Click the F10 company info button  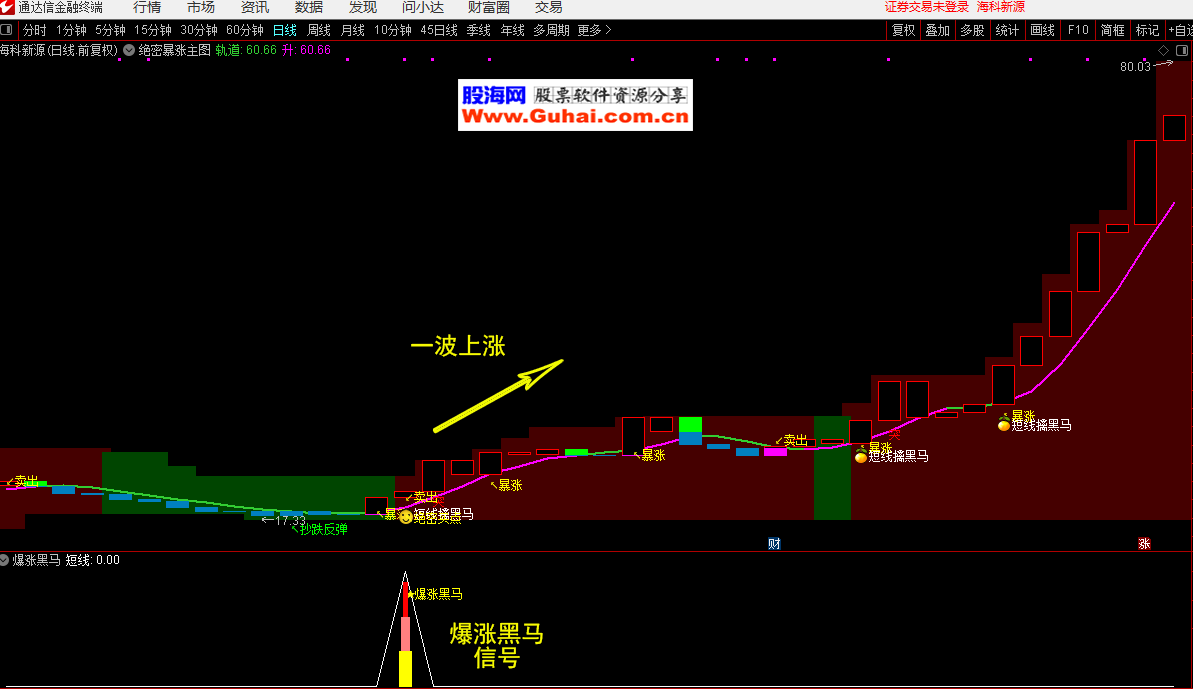tap(1078, 30)
